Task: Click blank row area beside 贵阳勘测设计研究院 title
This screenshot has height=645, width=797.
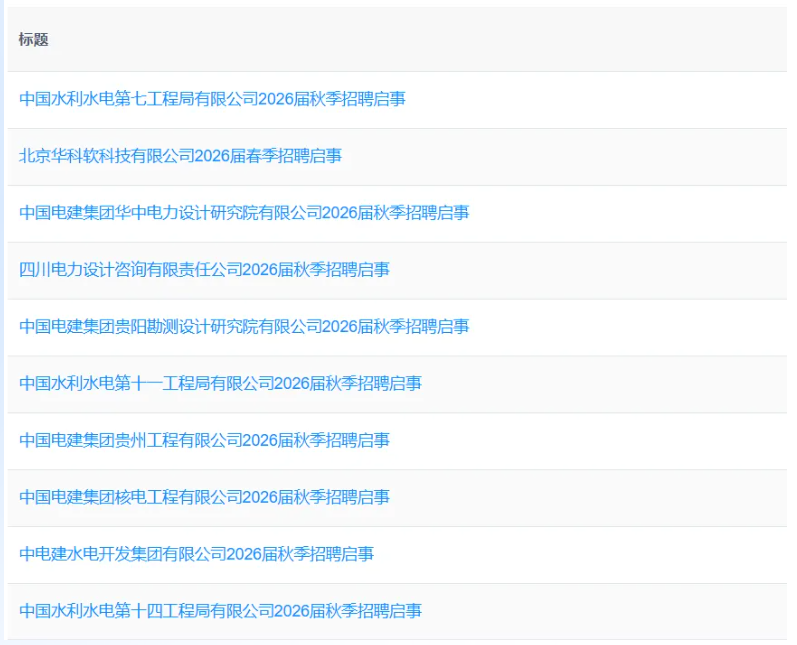Action: [x=630, y=327]
